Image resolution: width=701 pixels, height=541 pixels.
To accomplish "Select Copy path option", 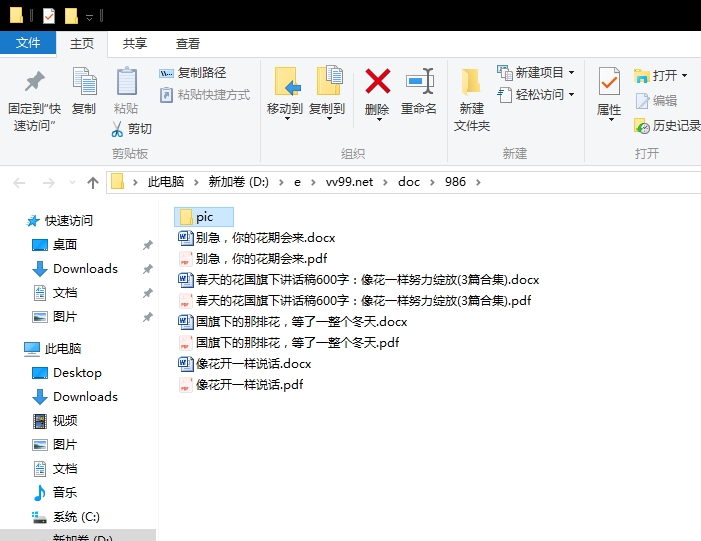I will (x=193, y=72).
